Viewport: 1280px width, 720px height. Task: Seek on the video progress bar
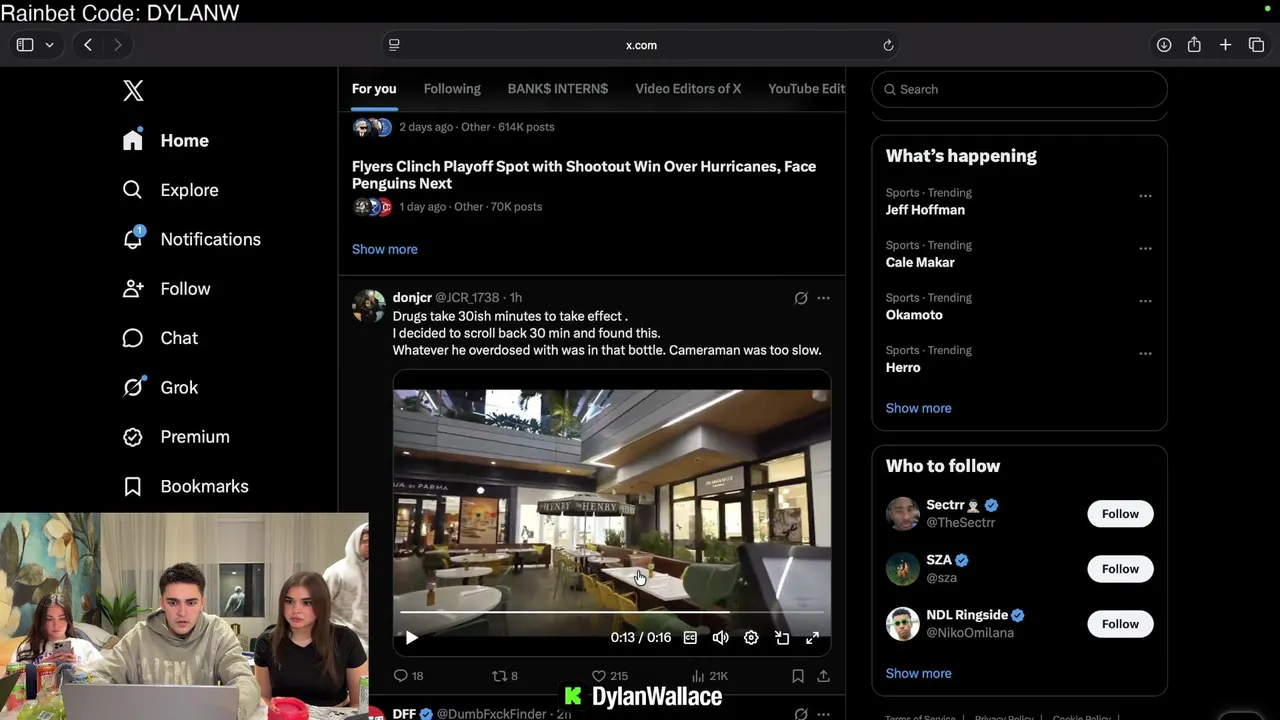pyautogui.click(x=612, y=612)
